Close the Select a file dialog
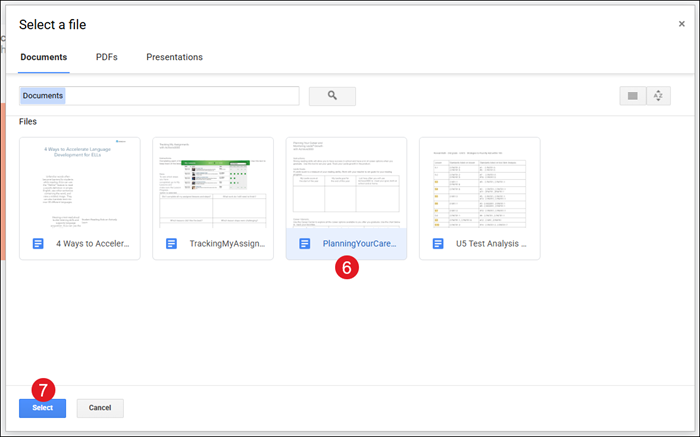Image resolution: width=700 pixels, height=437 pixels. tap(681, 24)
